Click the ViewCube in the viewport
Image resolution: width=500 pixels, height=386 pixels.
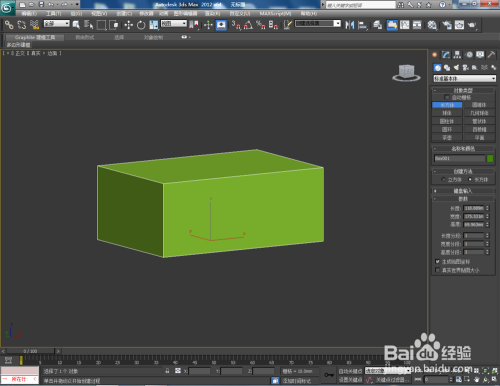406,73
